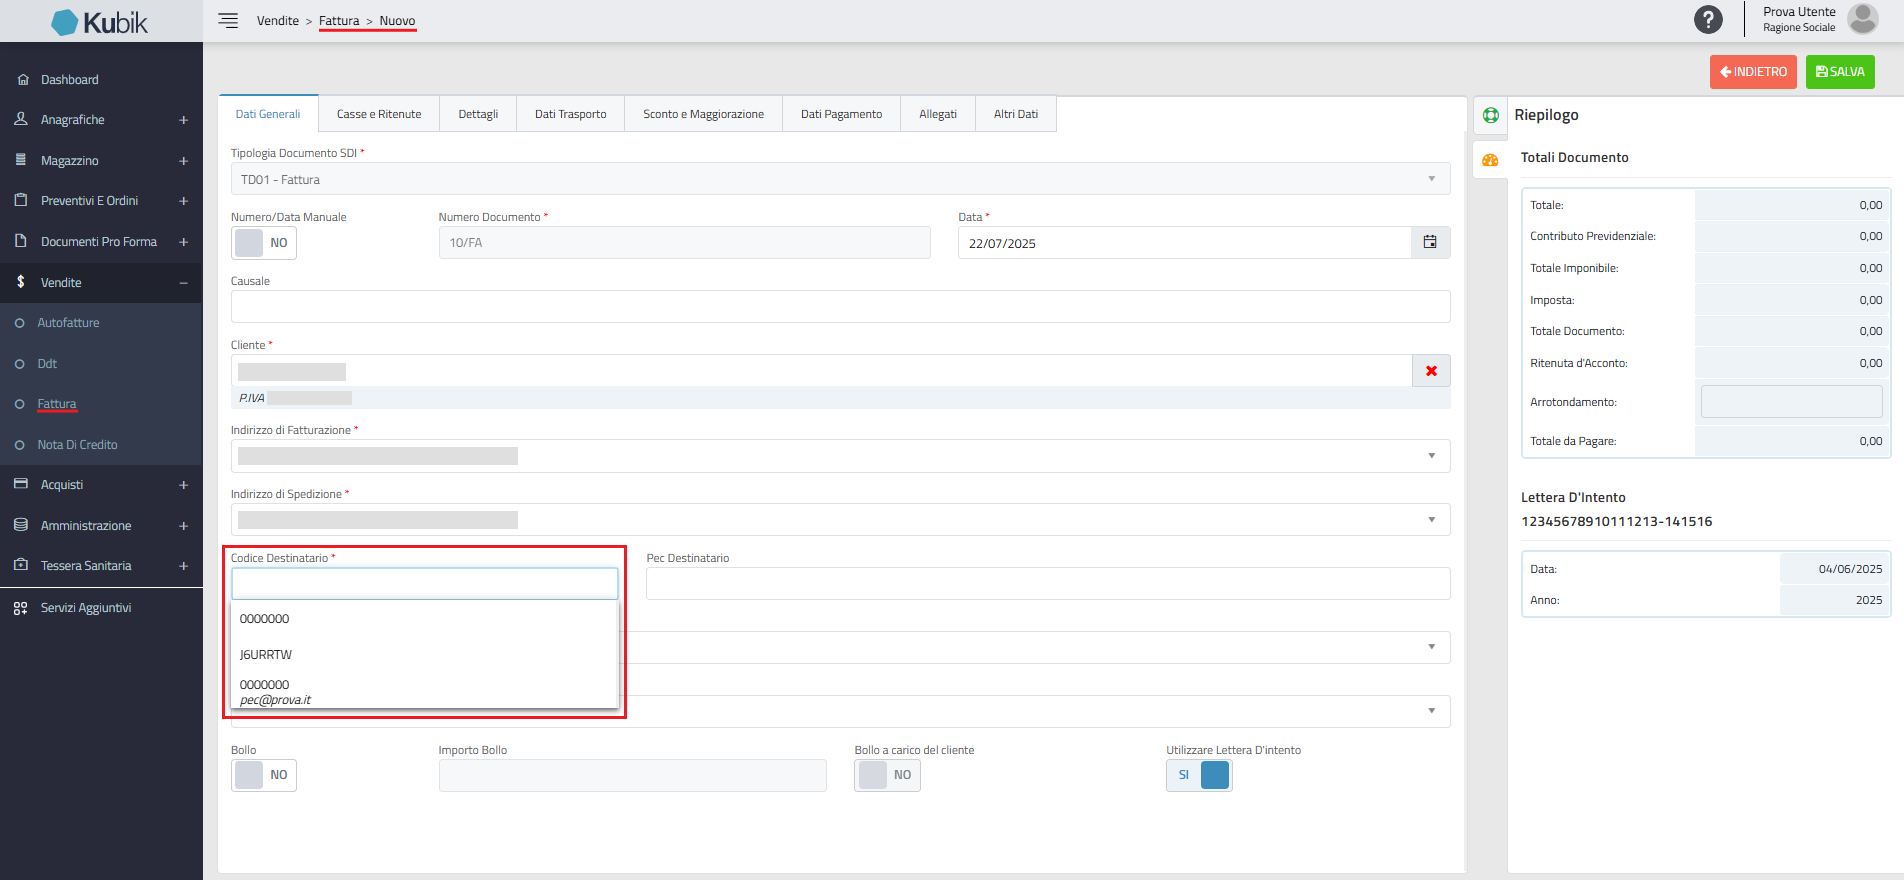Open Indirizzo di Fatturazione dropdown
Image resolution: width=1904 pixels, height=880 pixels.
840,456
